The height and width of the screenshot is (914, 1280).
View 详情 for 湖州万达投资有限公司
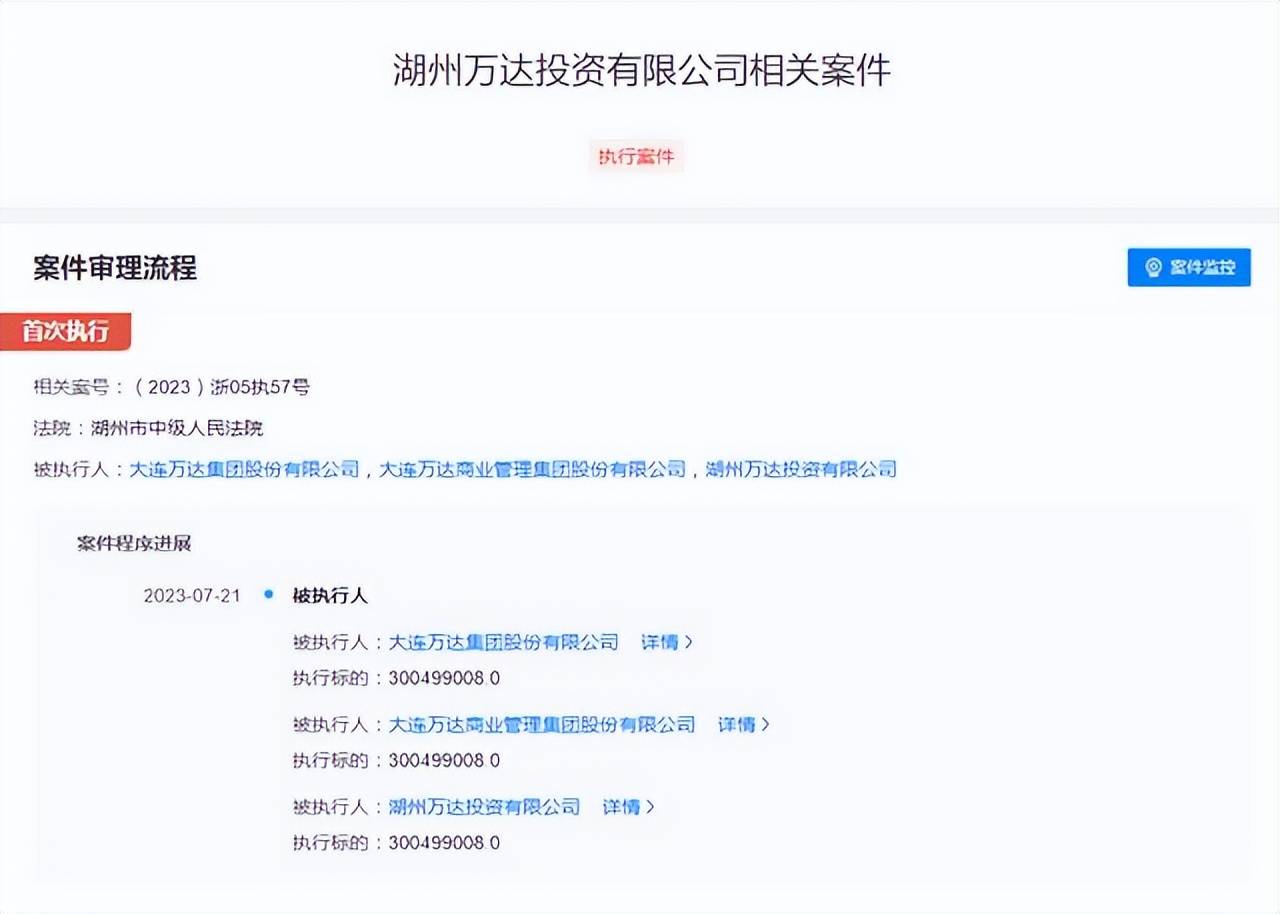(629, 806)
